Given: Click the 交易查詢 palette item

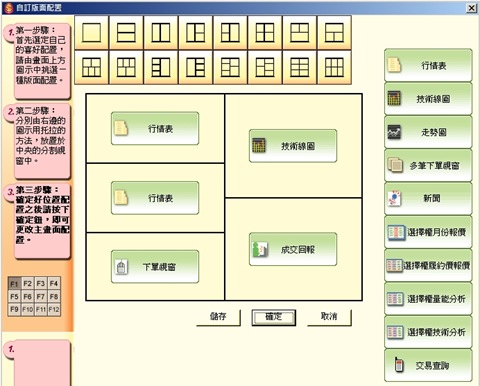Looking at the screenshot, I should pos(428,365).
